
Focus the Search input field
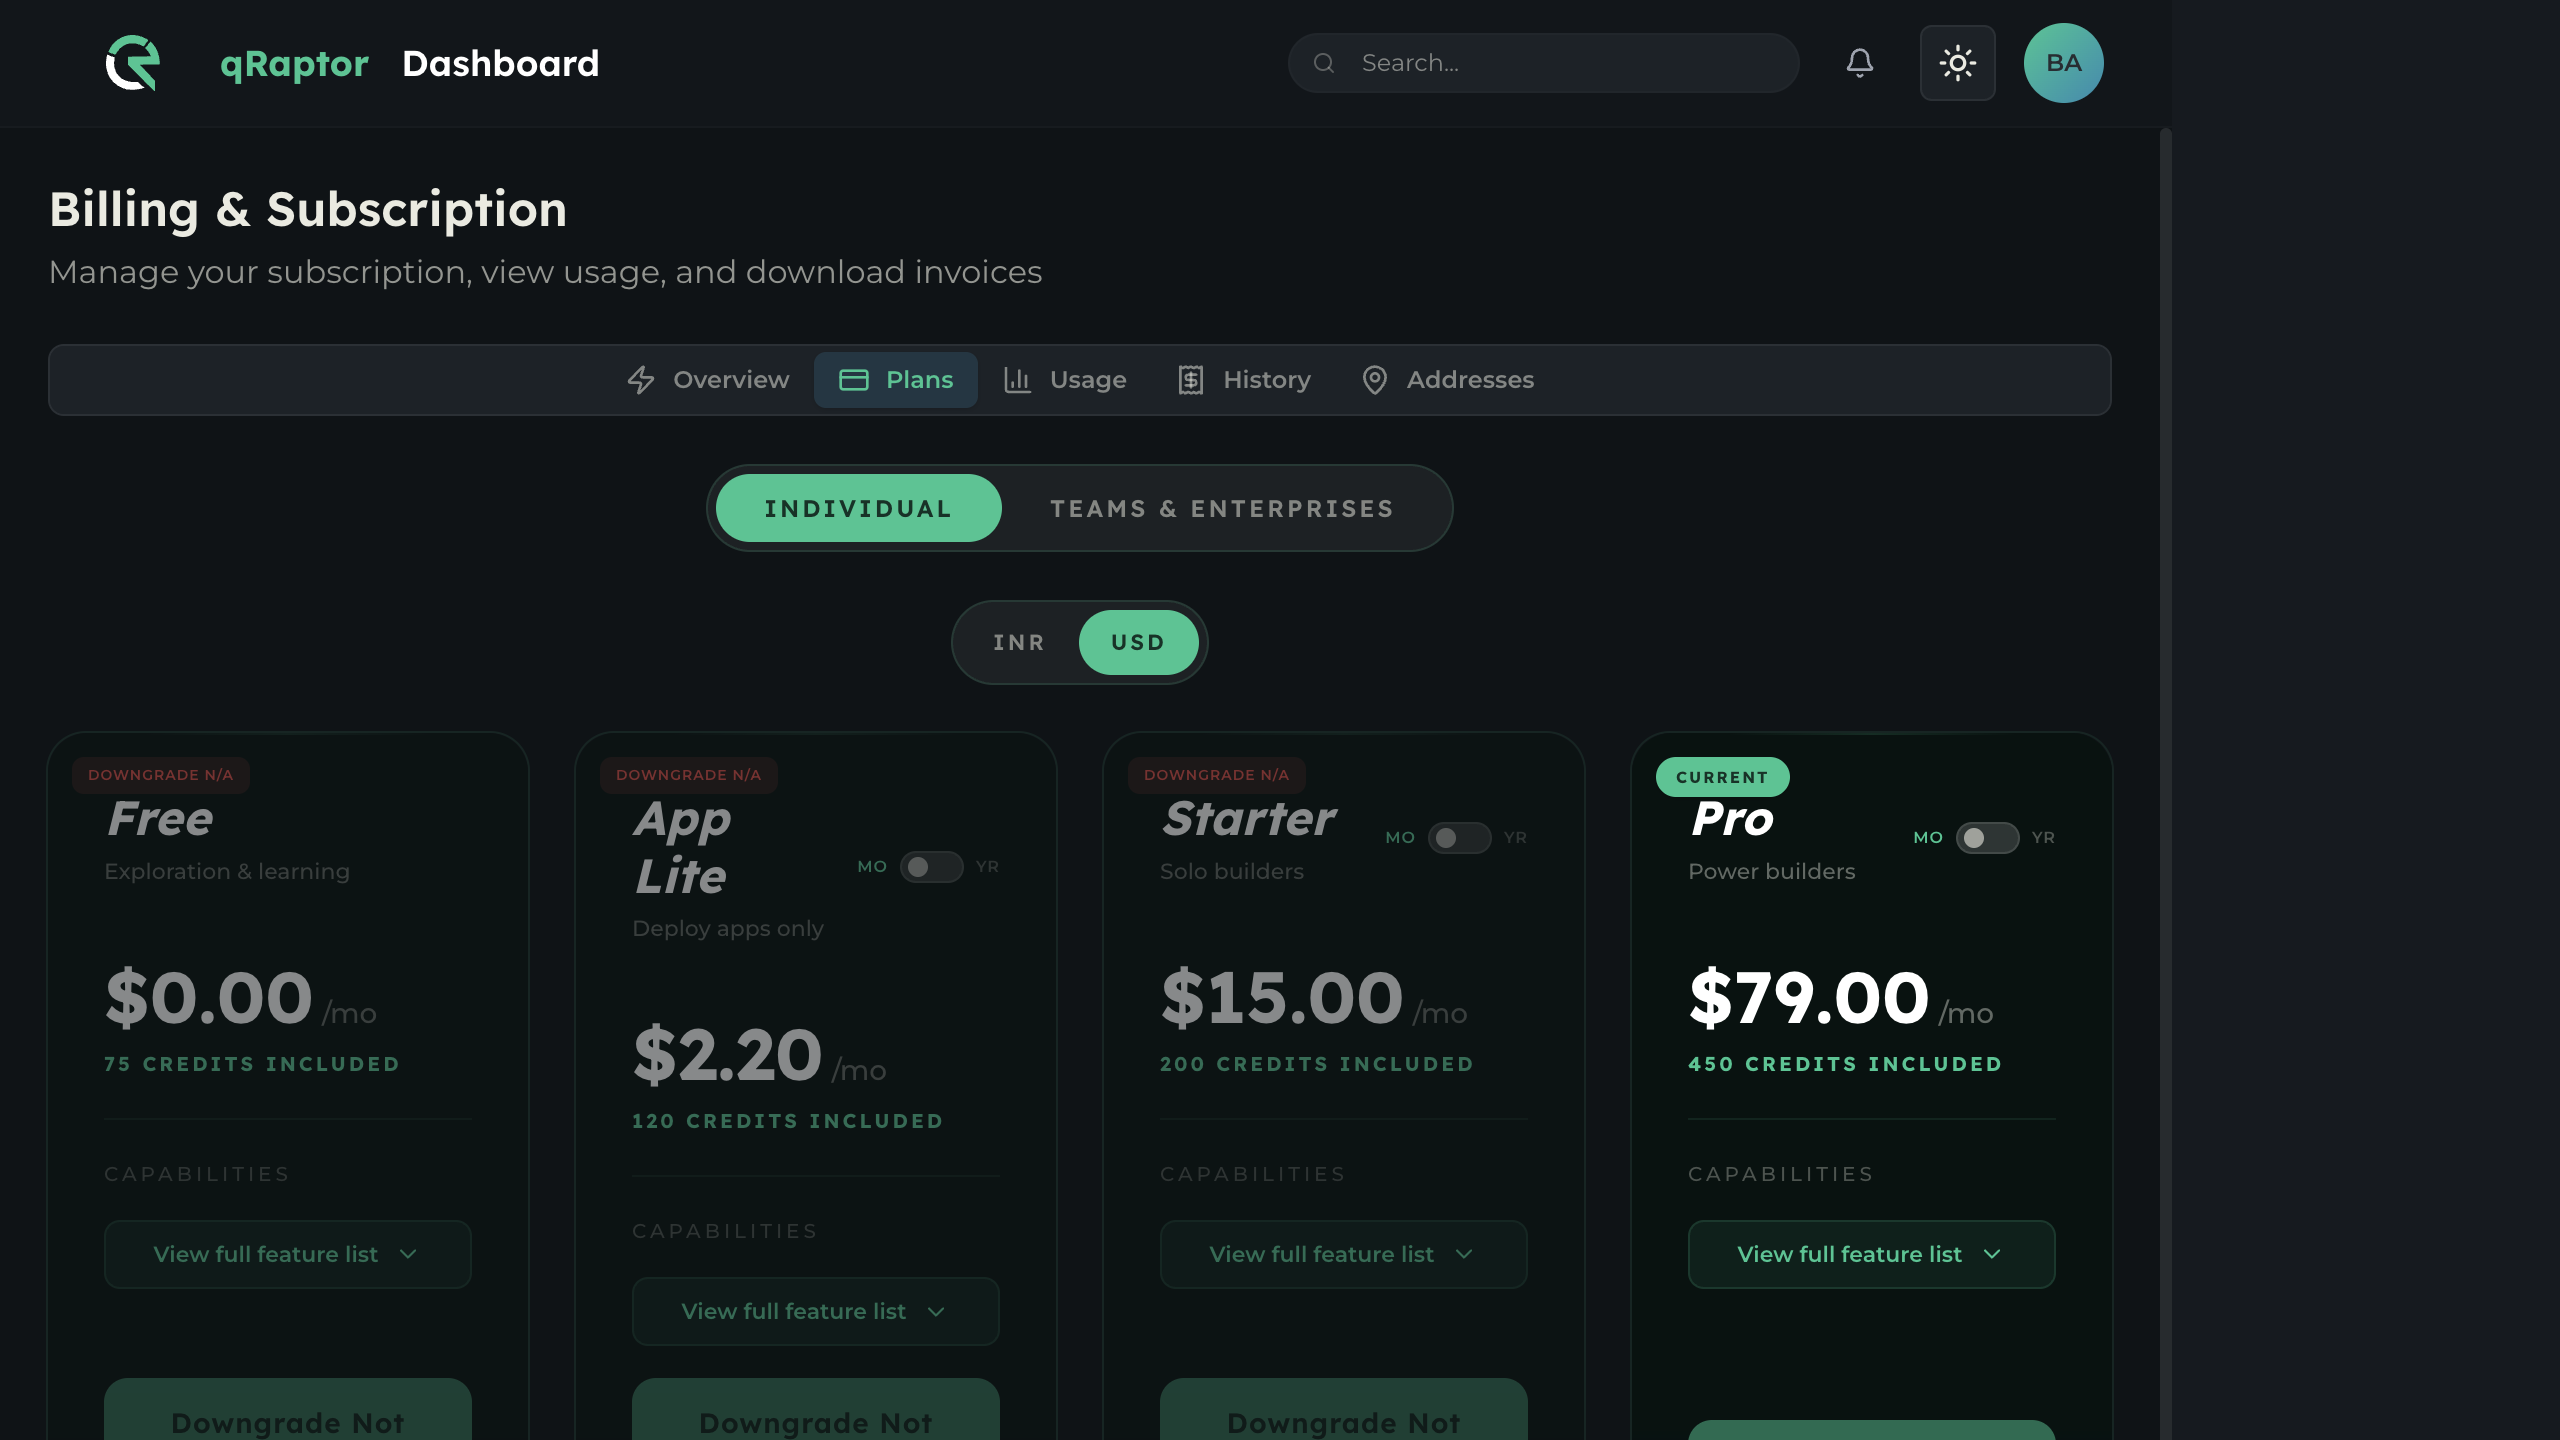point(1543,63)
